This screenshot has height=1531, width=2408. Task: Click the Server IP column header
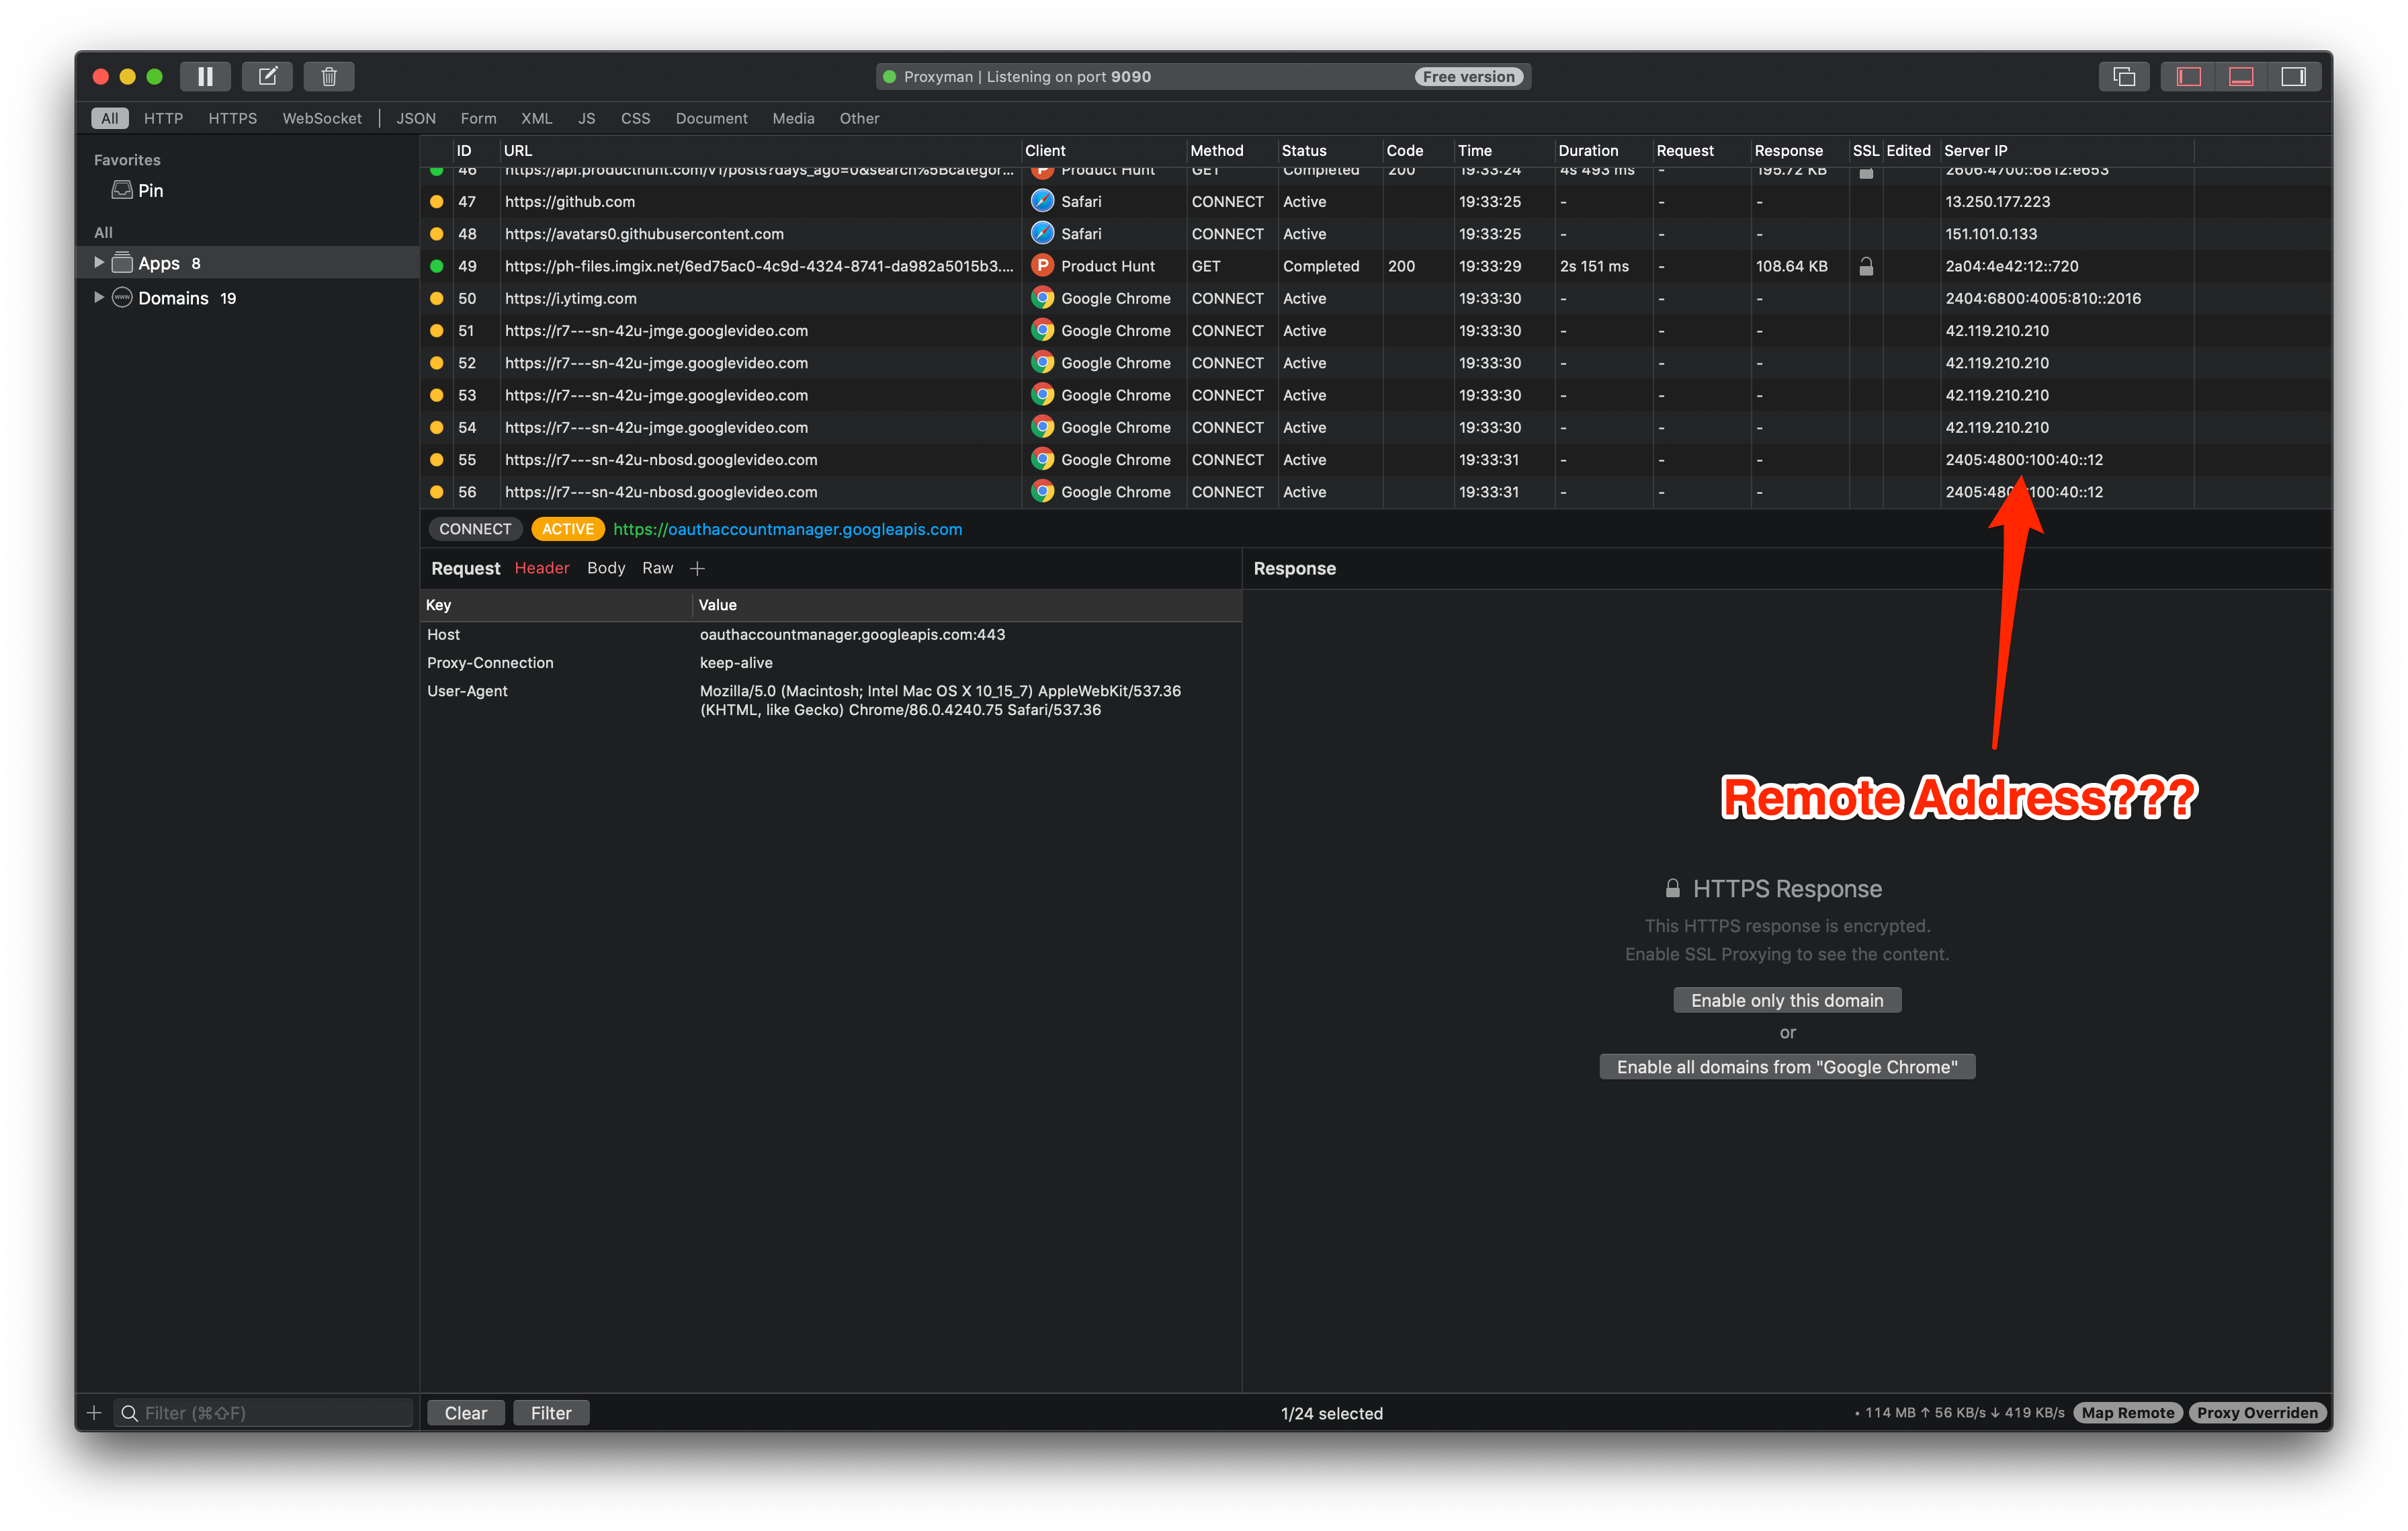click(x=1975, y=150)
